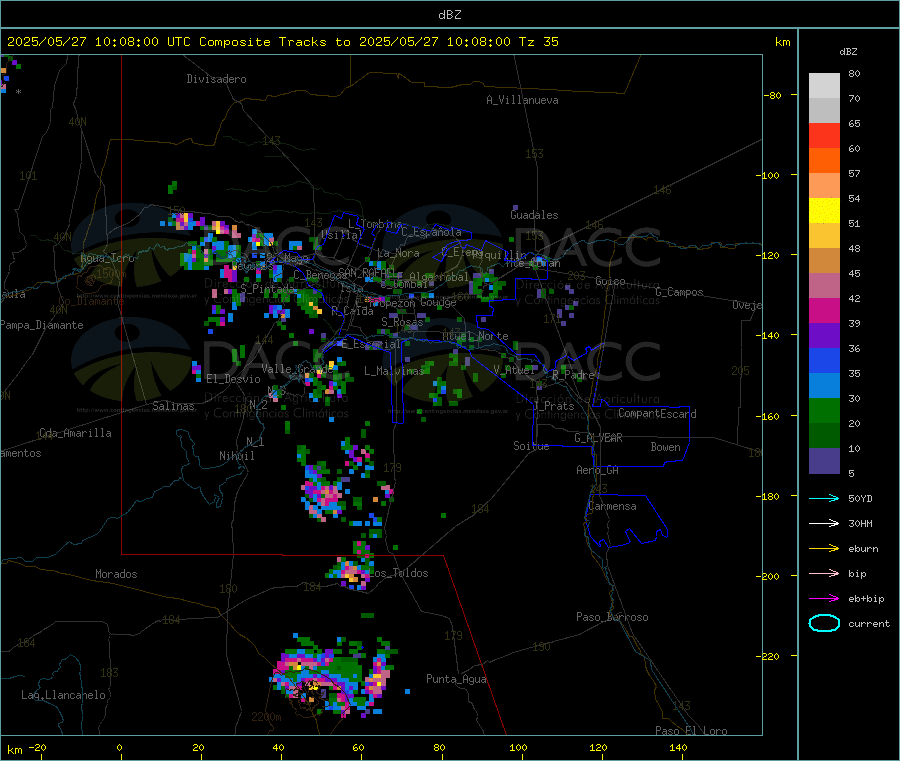This screenshot has width=900, height=761.
Task: Click the Nihuil place label
Action: click(236, 456)
